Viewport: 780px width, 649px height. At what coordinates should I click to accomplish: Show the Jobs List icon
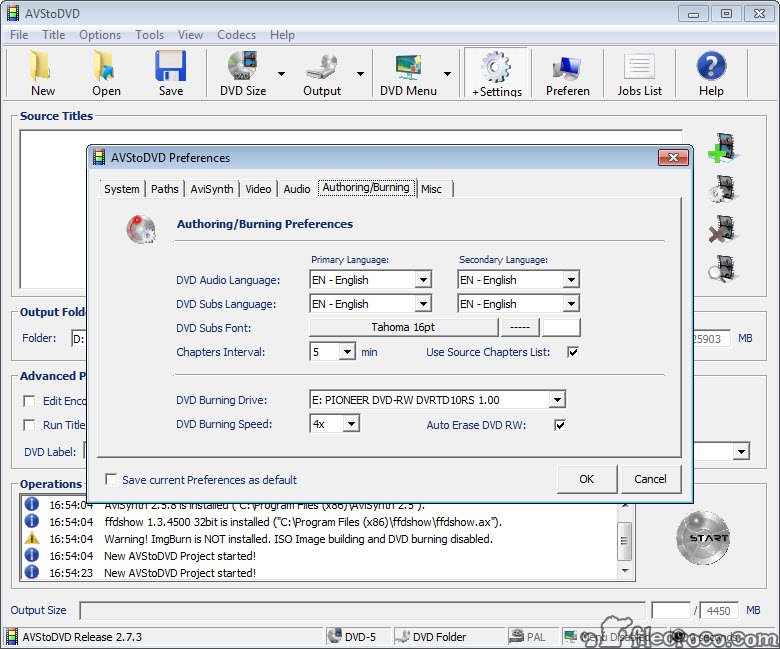point(639,67)
